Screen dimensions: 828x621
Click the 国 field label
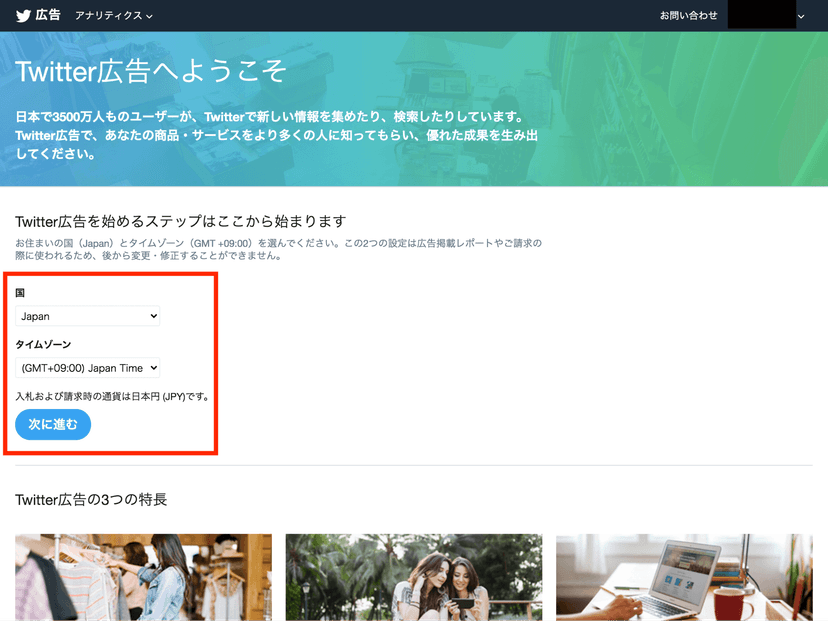point(20,293)
